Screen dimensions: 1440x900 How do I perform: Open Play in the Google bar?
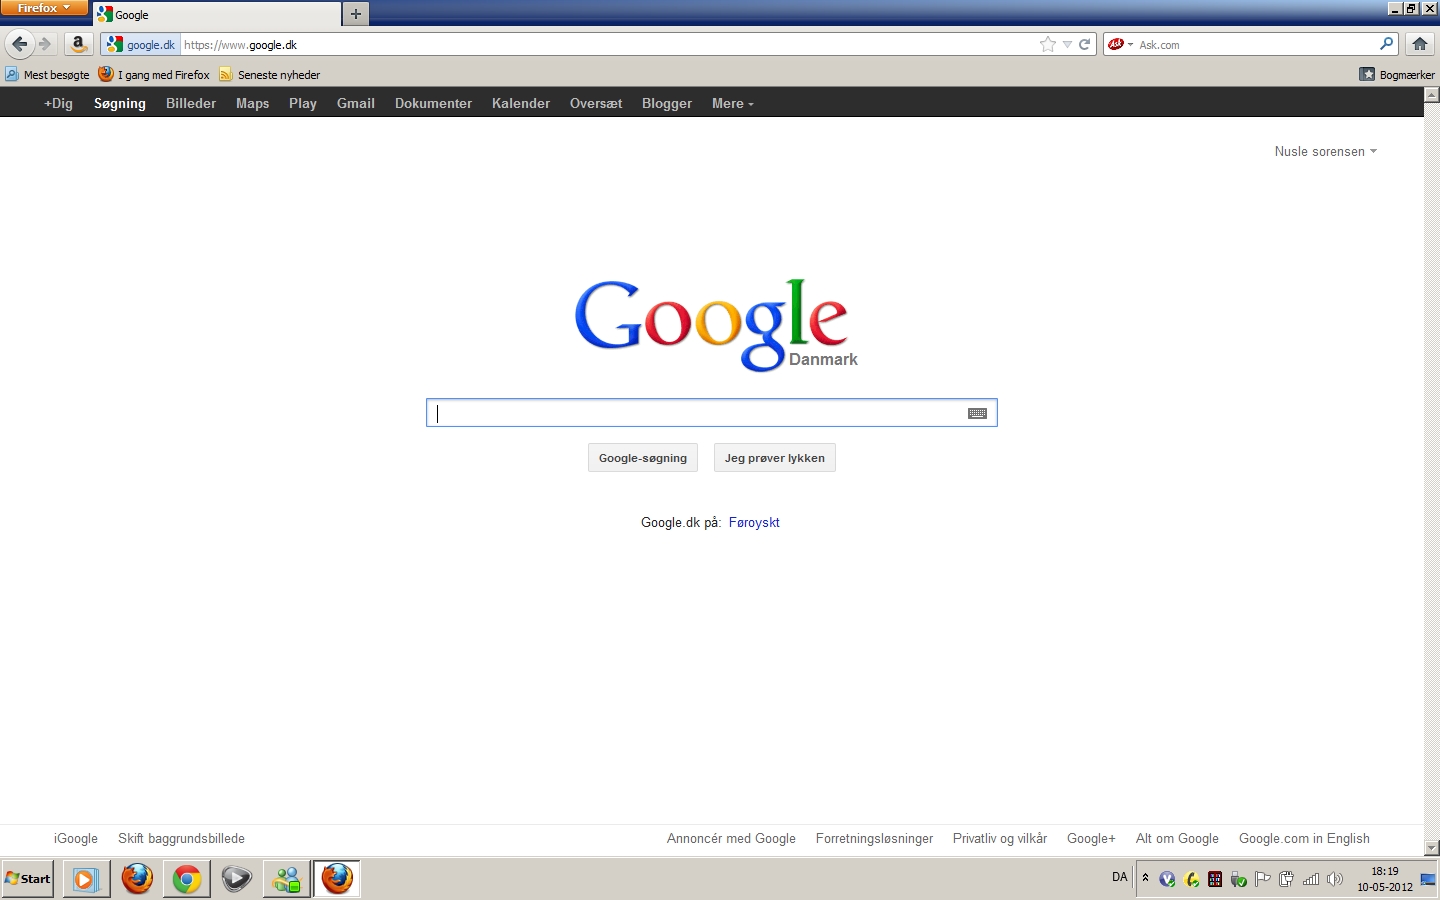click(303, 103)
